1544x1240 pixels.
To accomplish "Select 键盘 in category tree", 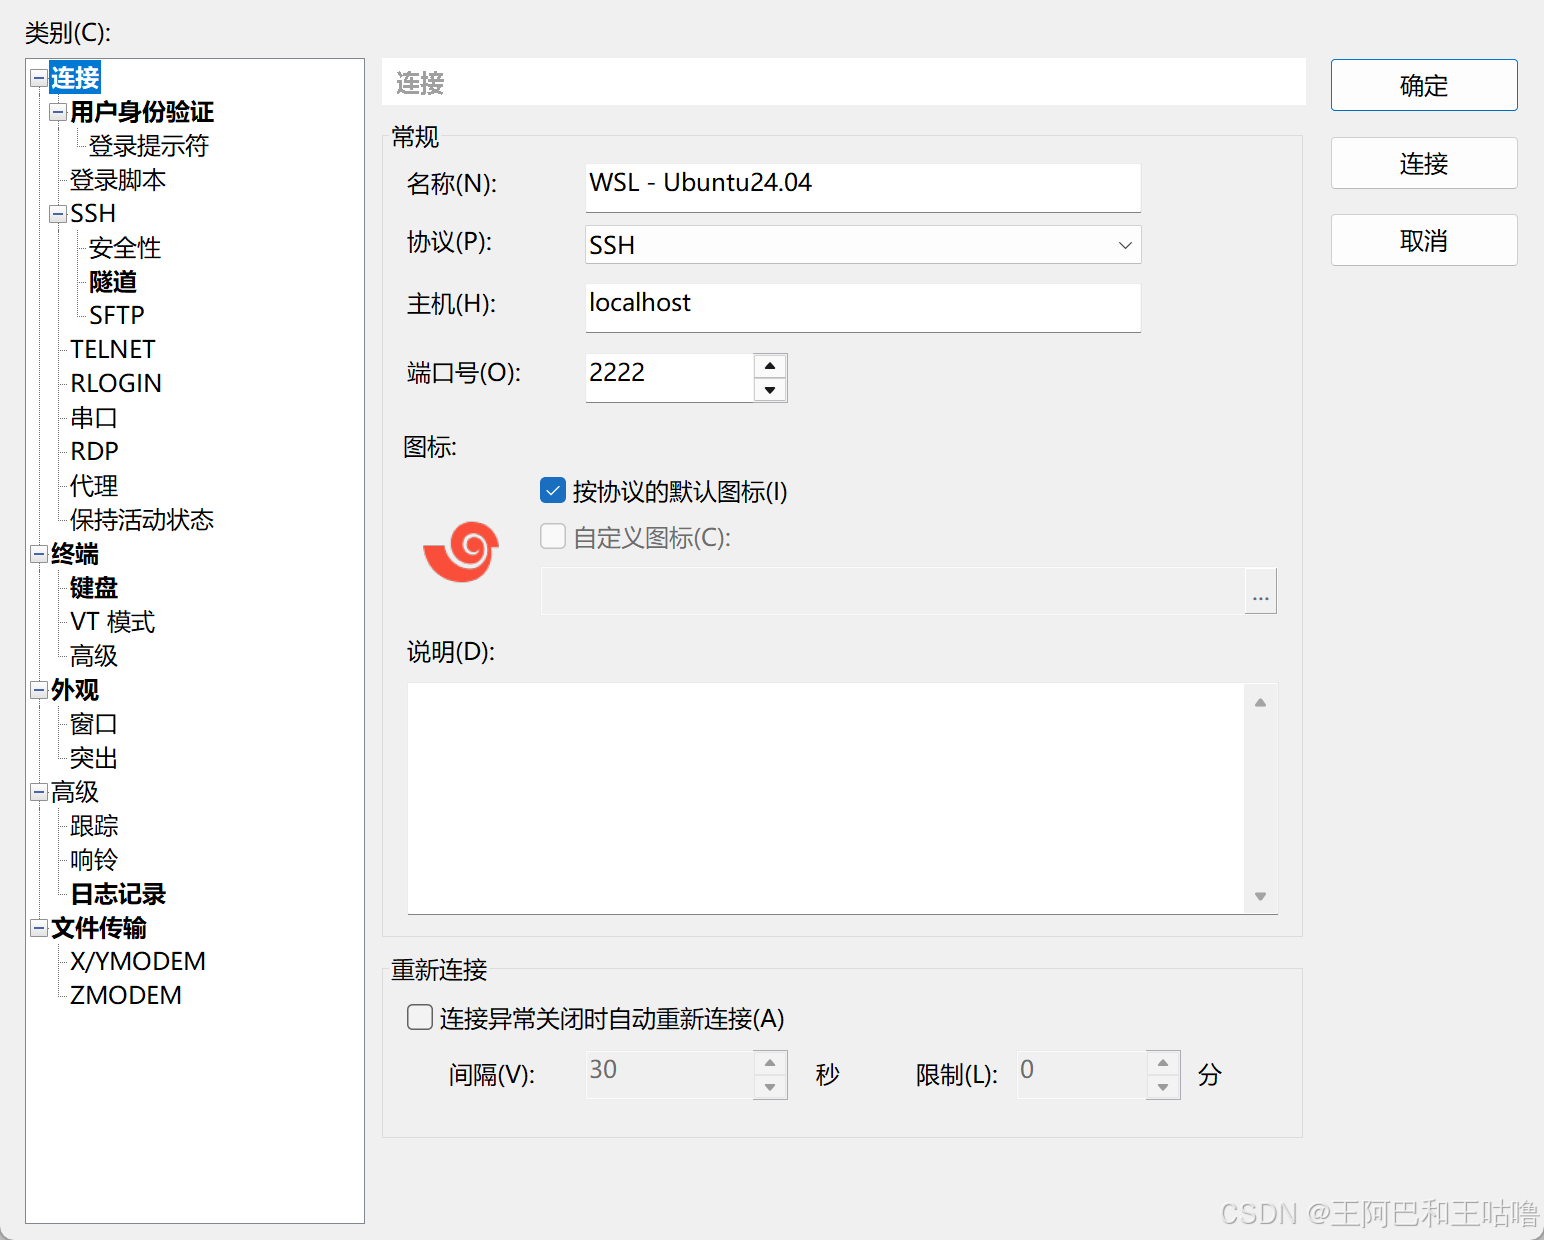I will coord(94,588).
